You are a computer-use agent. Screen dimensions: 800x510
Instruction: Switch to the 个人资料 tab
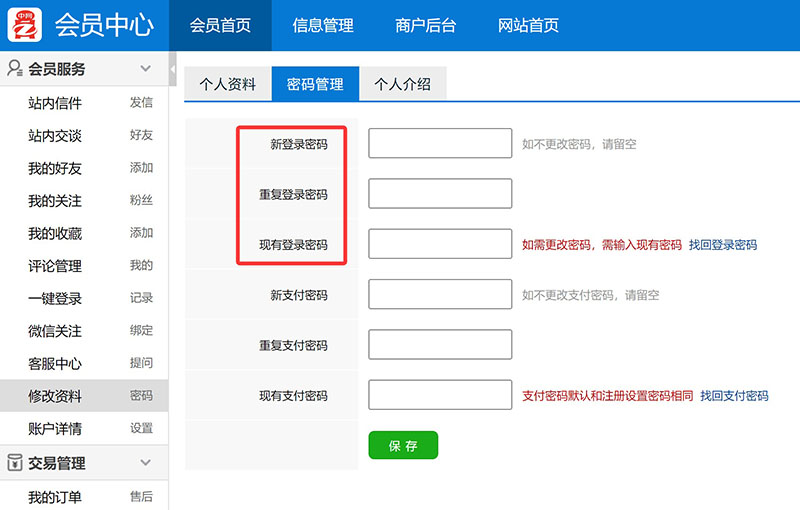(x=228, y=85)
